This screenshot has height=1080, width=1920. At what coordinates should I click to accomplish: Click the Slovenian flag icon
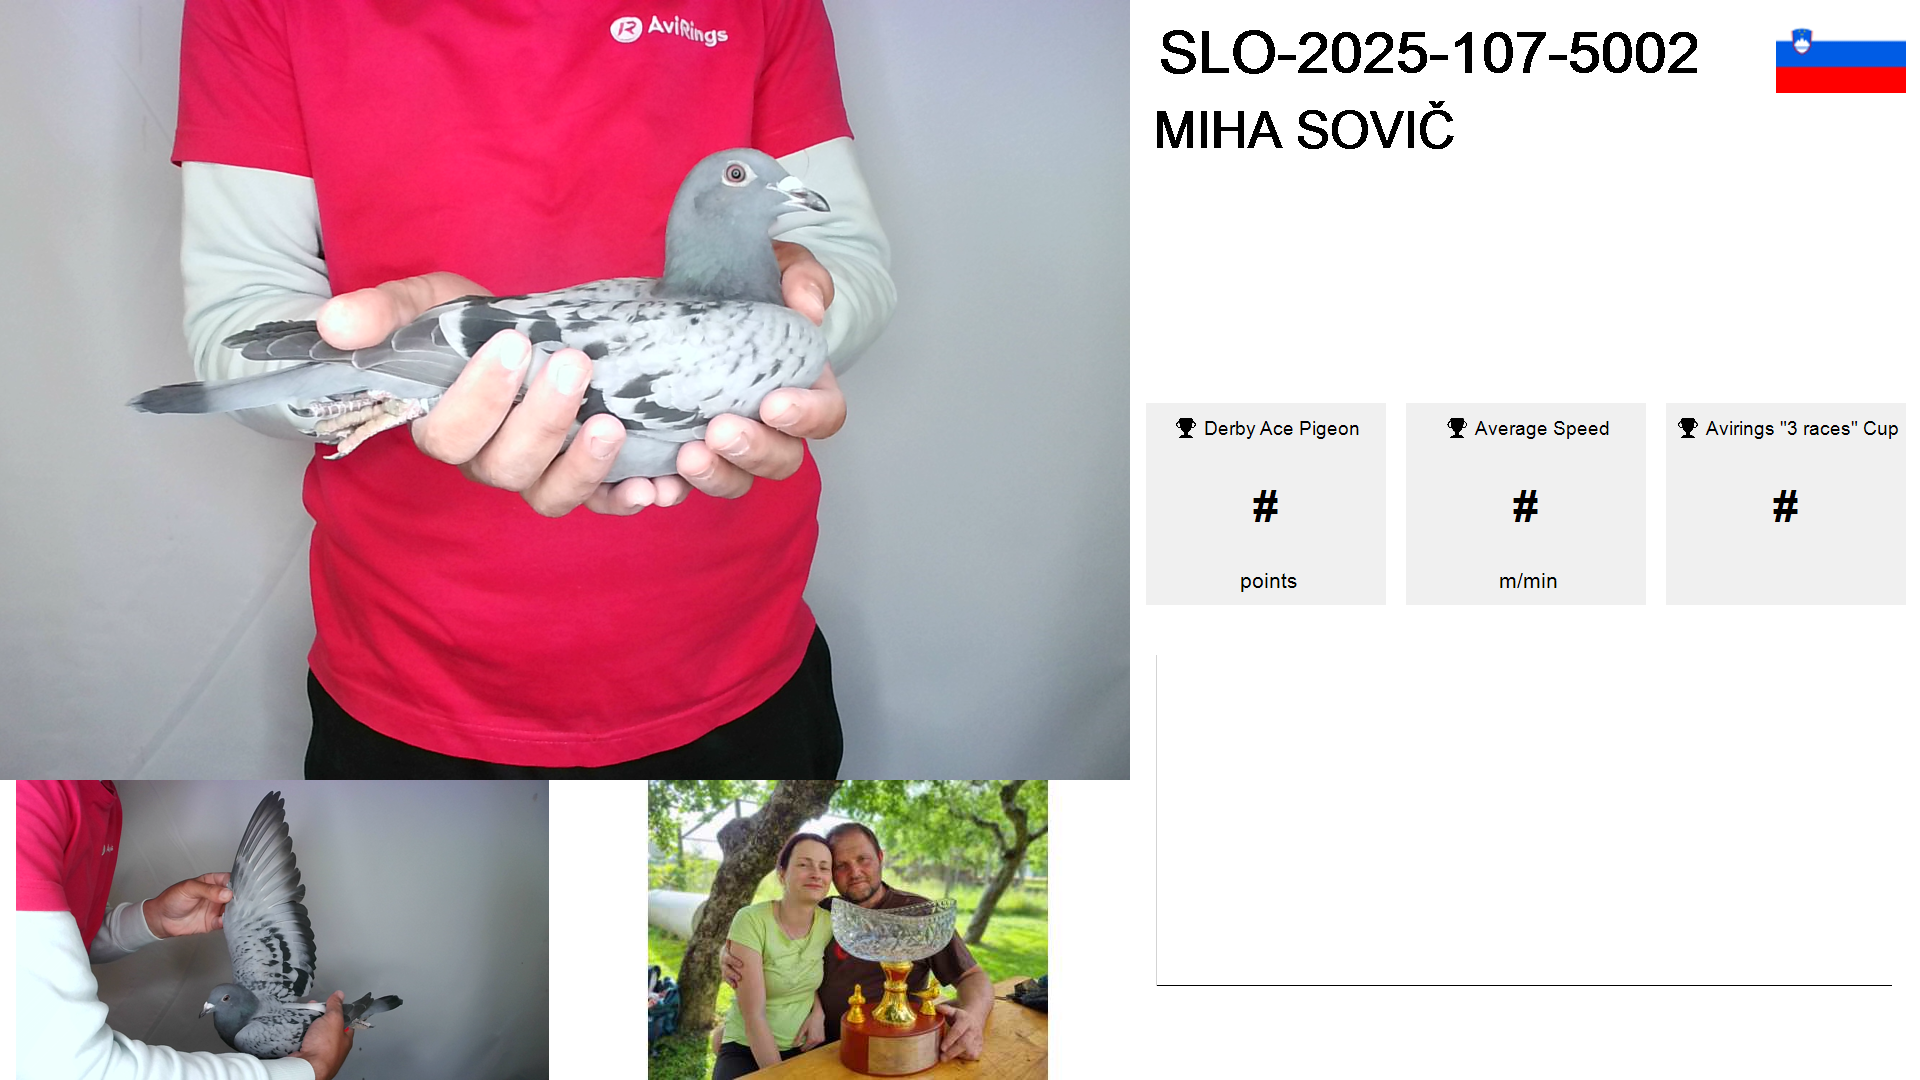[1840, 60]
